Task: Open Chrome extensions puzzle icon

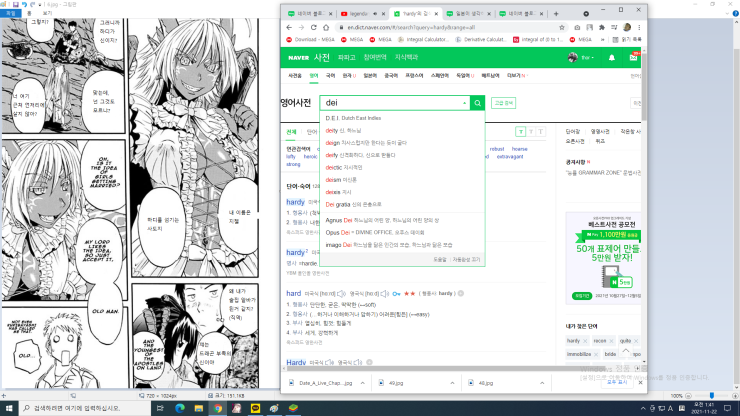Action: point(602,27)
